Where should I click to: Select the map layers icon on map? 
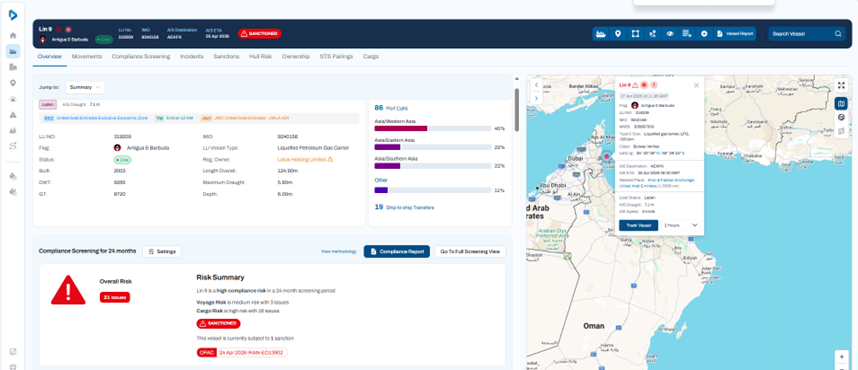pos(842,103)
